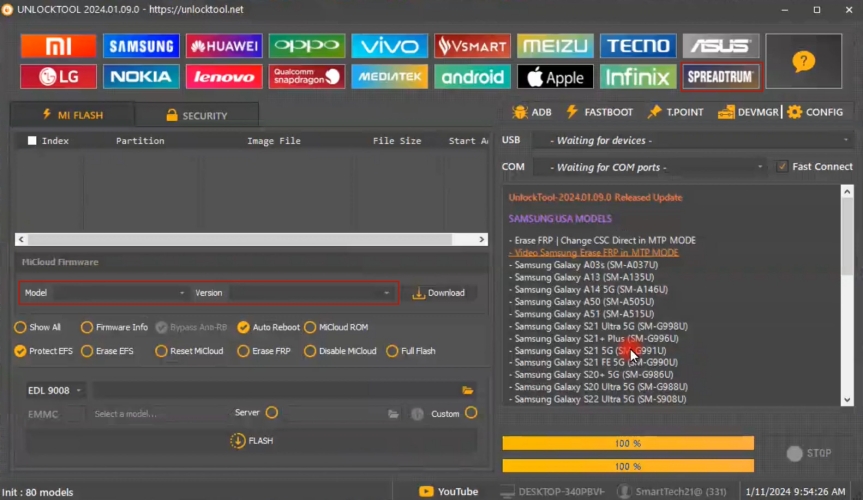Launch DEVMGR device manager
The image size is (863, 500).
(748, 112)
